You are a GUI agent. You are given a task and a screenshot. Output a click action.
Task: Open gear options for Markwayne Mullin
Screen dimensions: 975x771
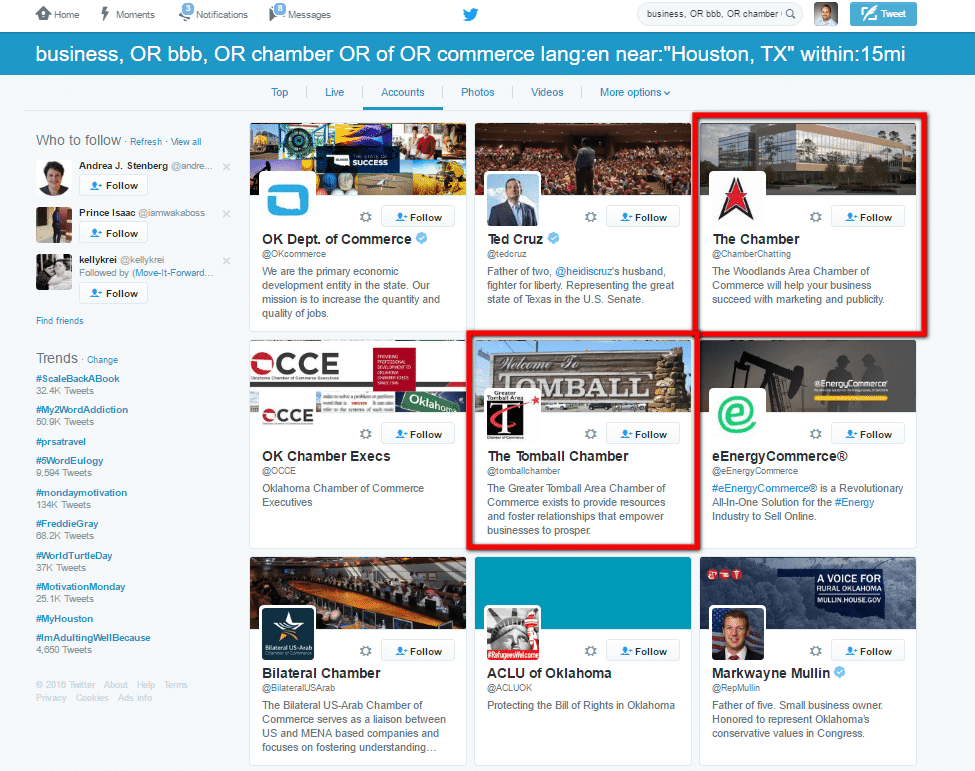pyautogui.click(x=816, y=651)
